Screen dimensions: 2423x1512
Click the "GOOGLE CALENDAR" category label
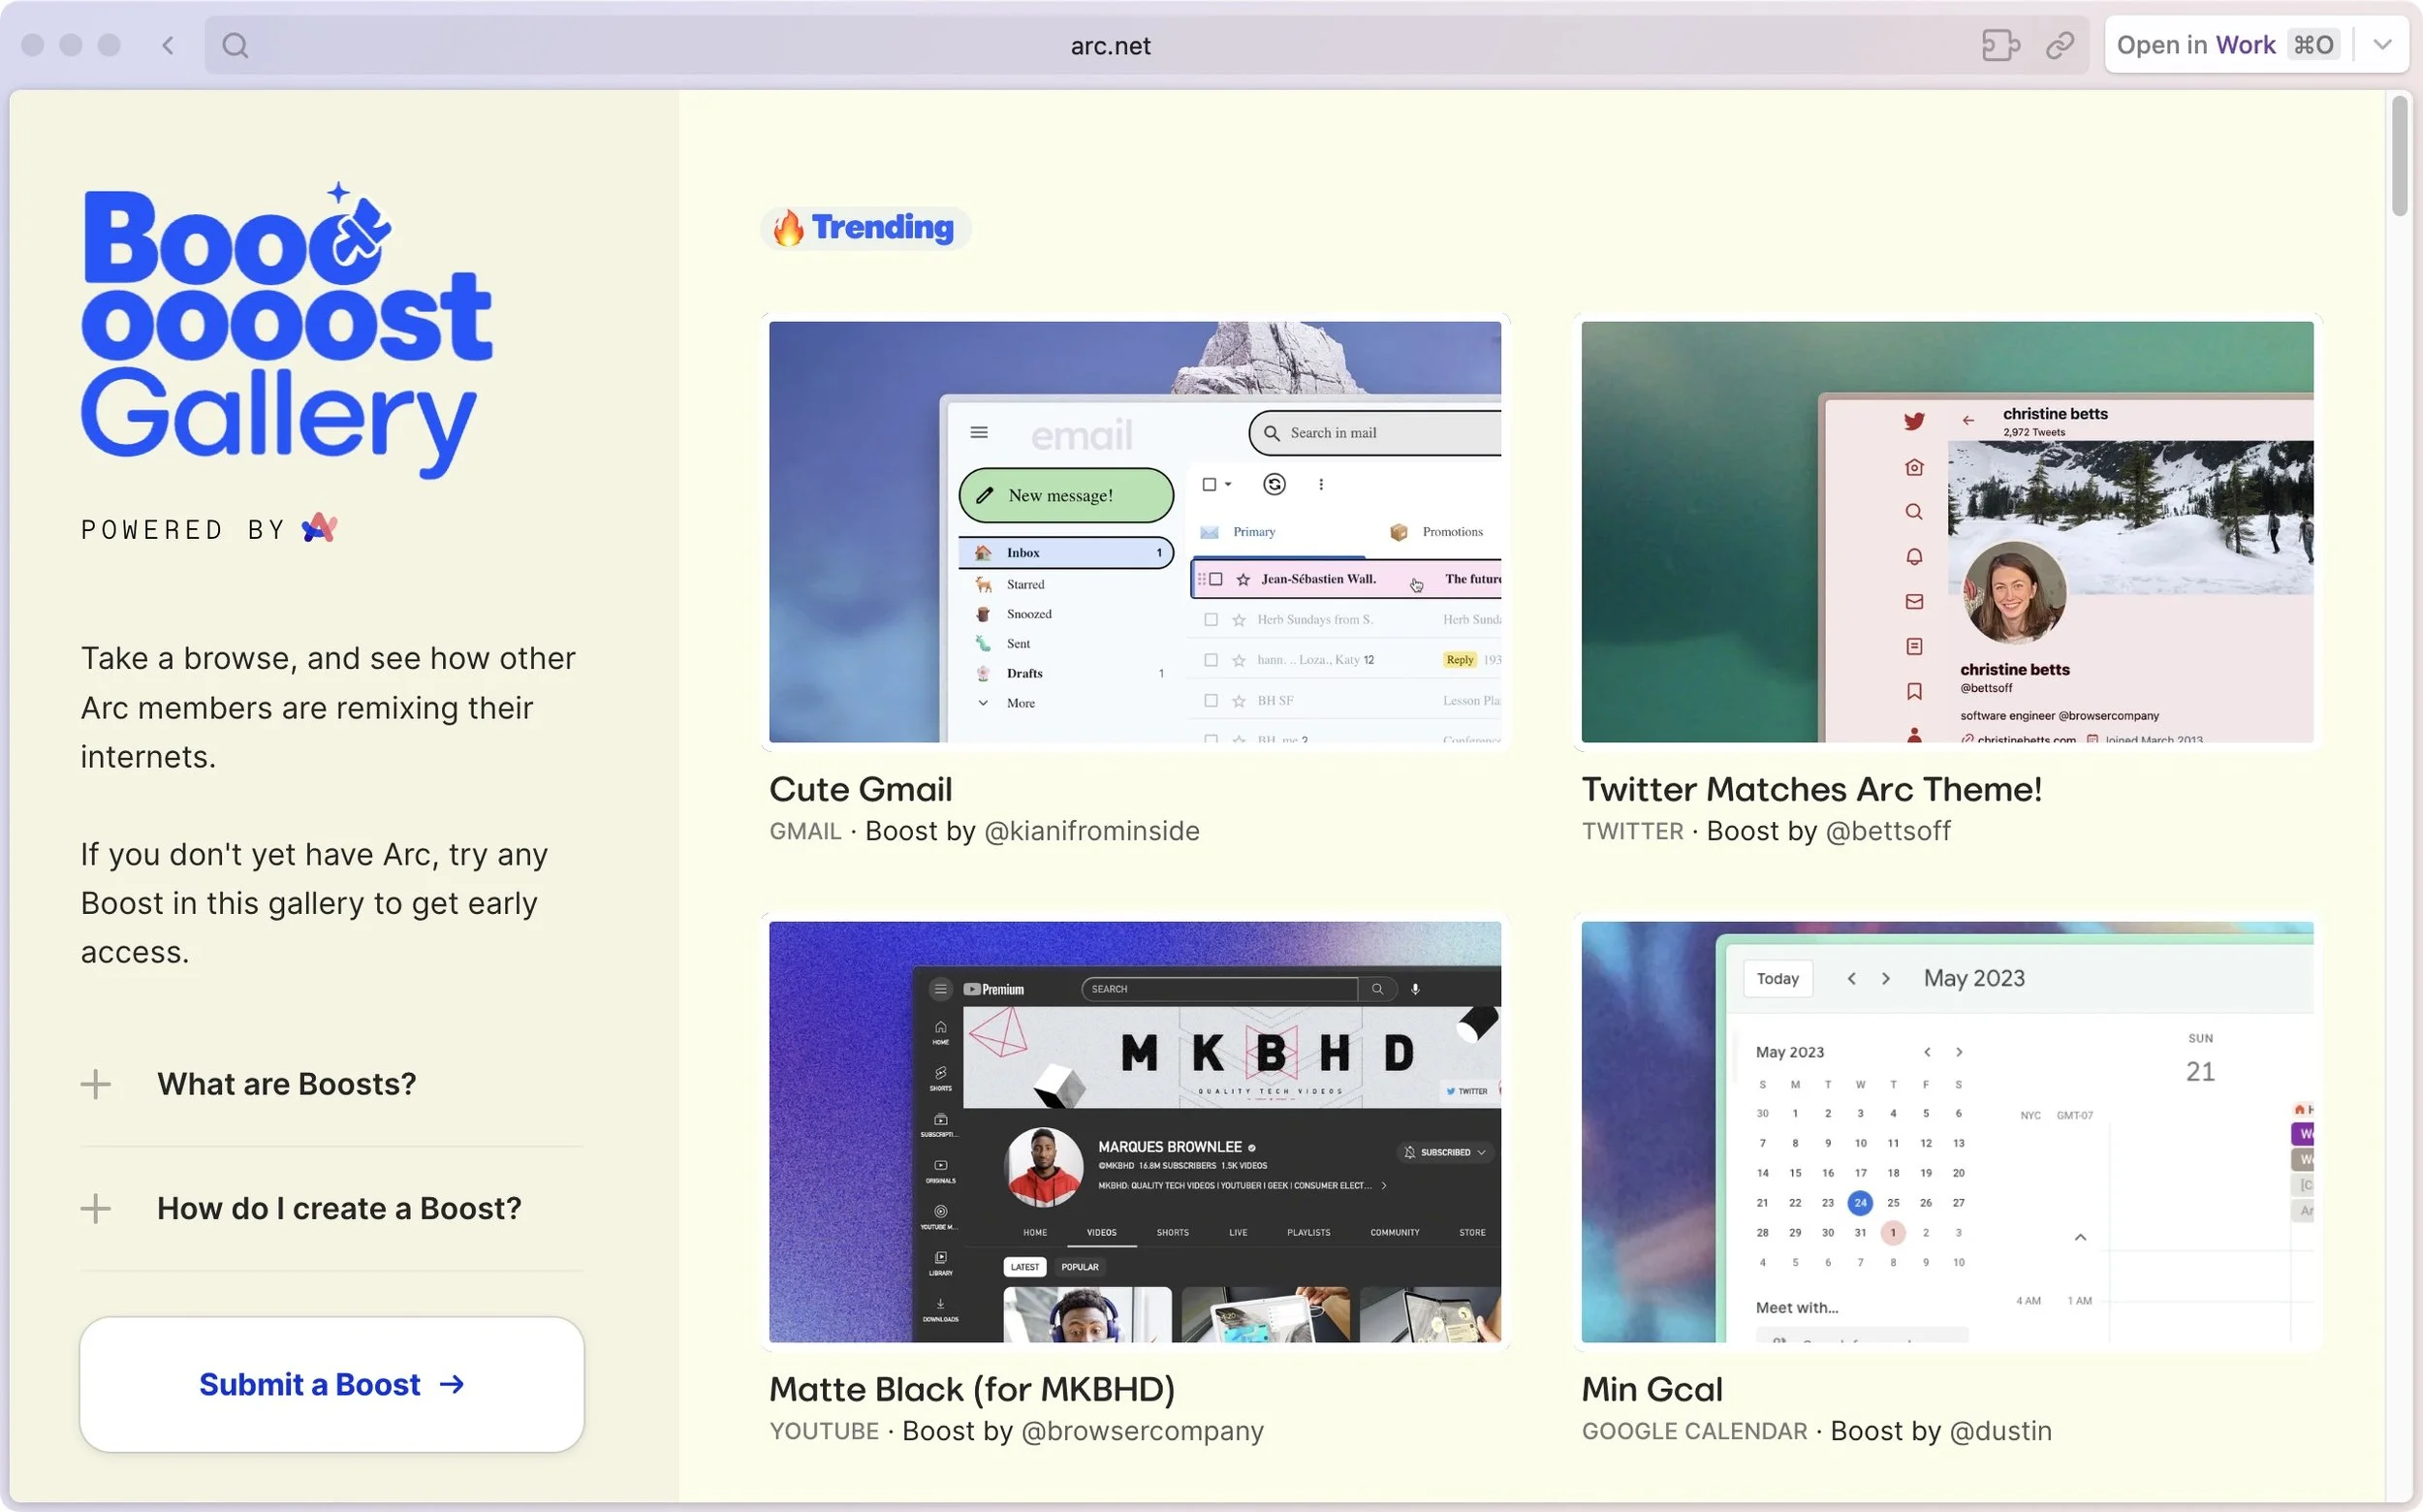pos(1695,1431)
